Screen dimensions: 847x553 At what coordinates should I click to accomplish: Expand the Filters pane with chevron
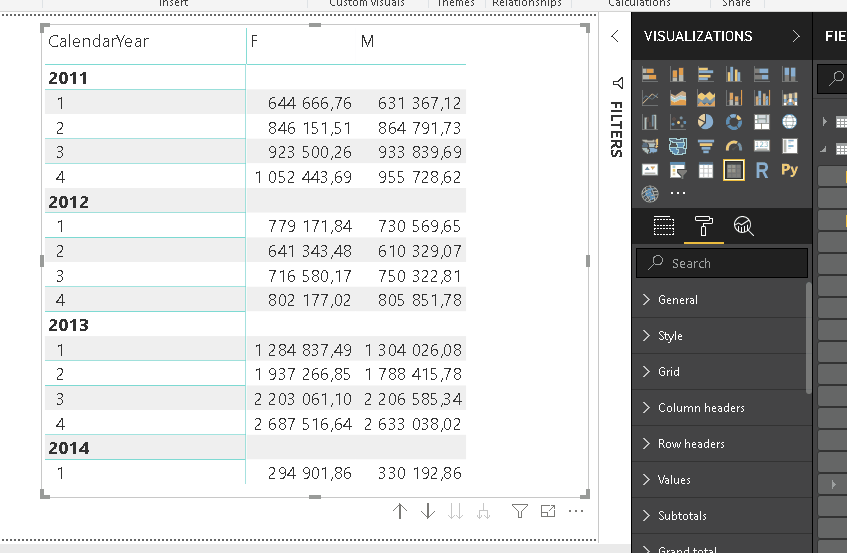coord(615,36)
